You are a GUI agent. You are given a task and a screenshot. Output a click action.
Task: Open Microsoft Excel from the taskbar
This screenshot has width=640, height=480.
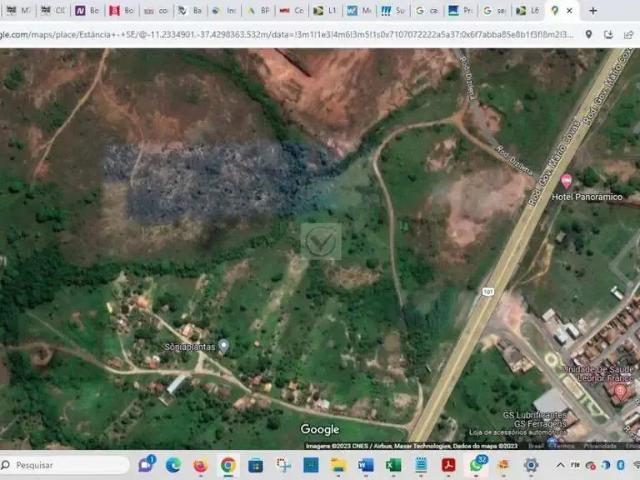click(393, 465)
